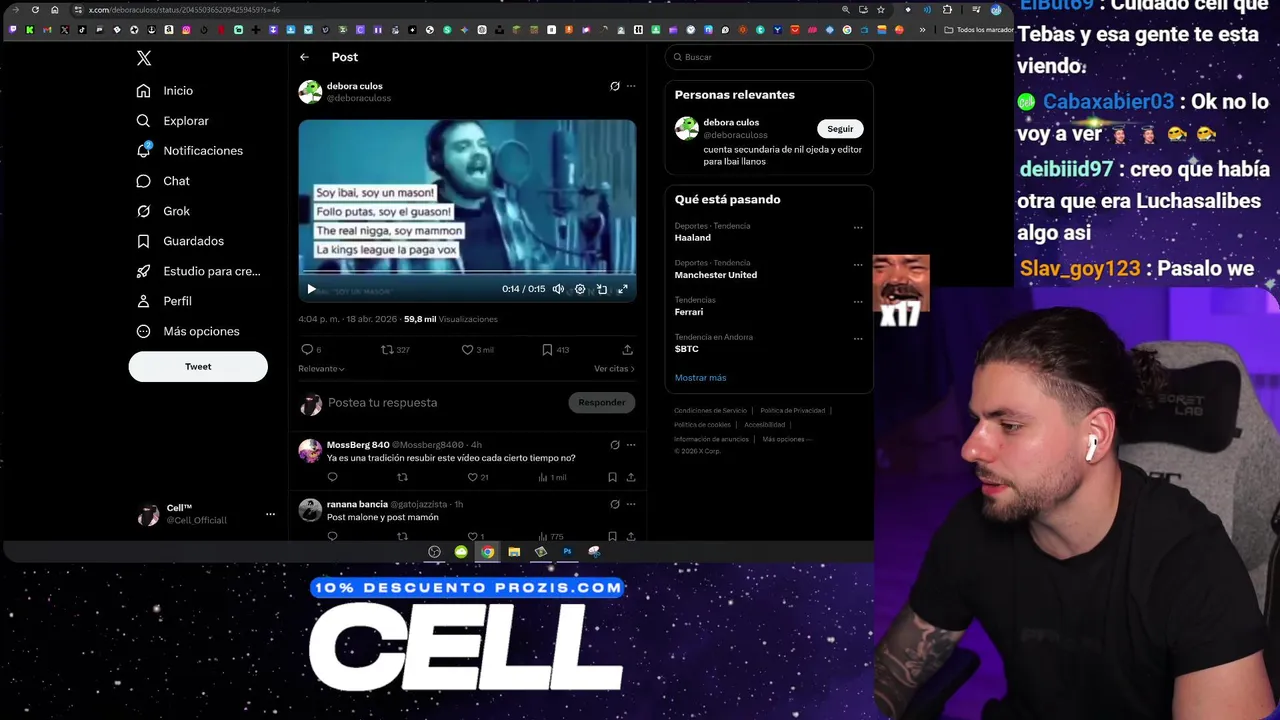Open Guardados in the sidebar
Screen dimensions: 1280x720
tap(180, 241)
